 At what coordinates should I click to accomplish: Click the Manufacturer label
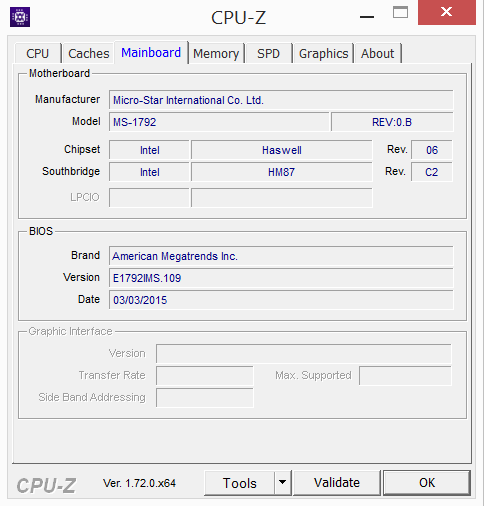[67, 99]
